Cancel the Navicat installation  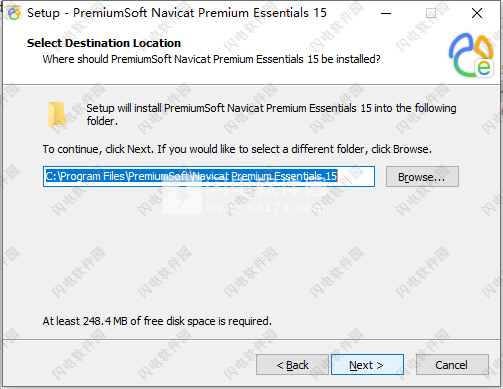tap(452, 365)
